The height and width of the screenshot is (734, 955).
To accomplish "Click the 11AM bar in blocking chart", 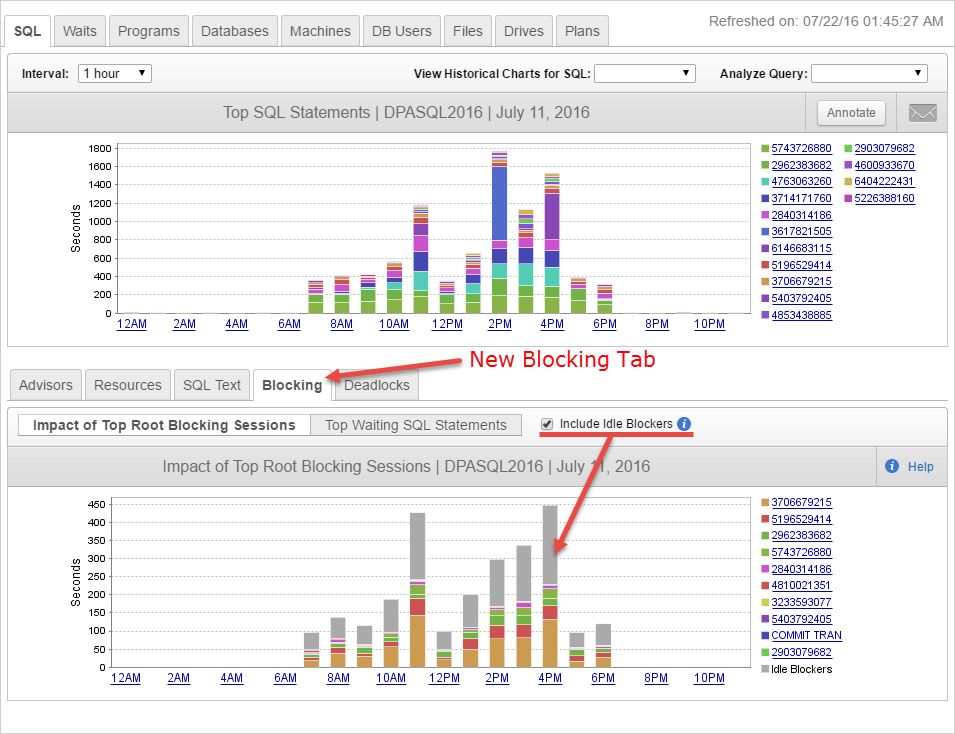I will coord(417,590).
